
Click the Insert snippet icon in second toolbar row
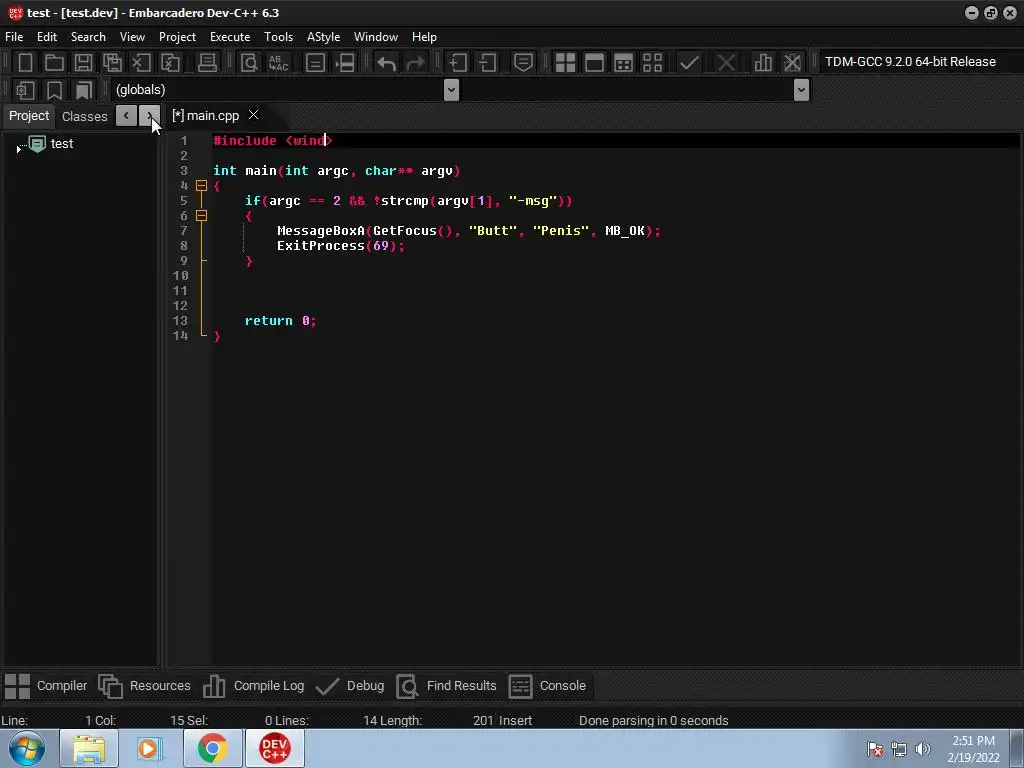coord(25,90)
